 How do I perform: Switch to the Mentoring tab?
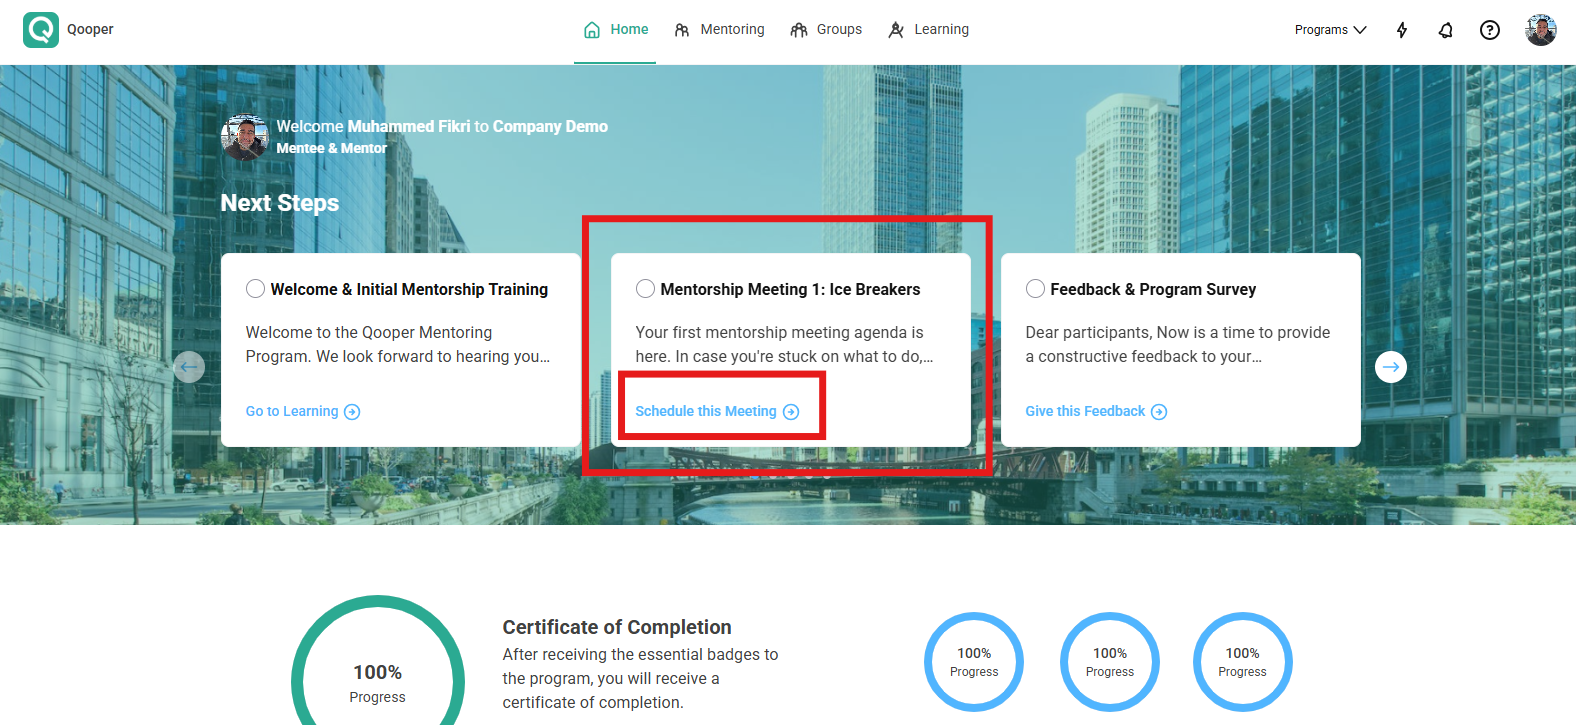719,30
